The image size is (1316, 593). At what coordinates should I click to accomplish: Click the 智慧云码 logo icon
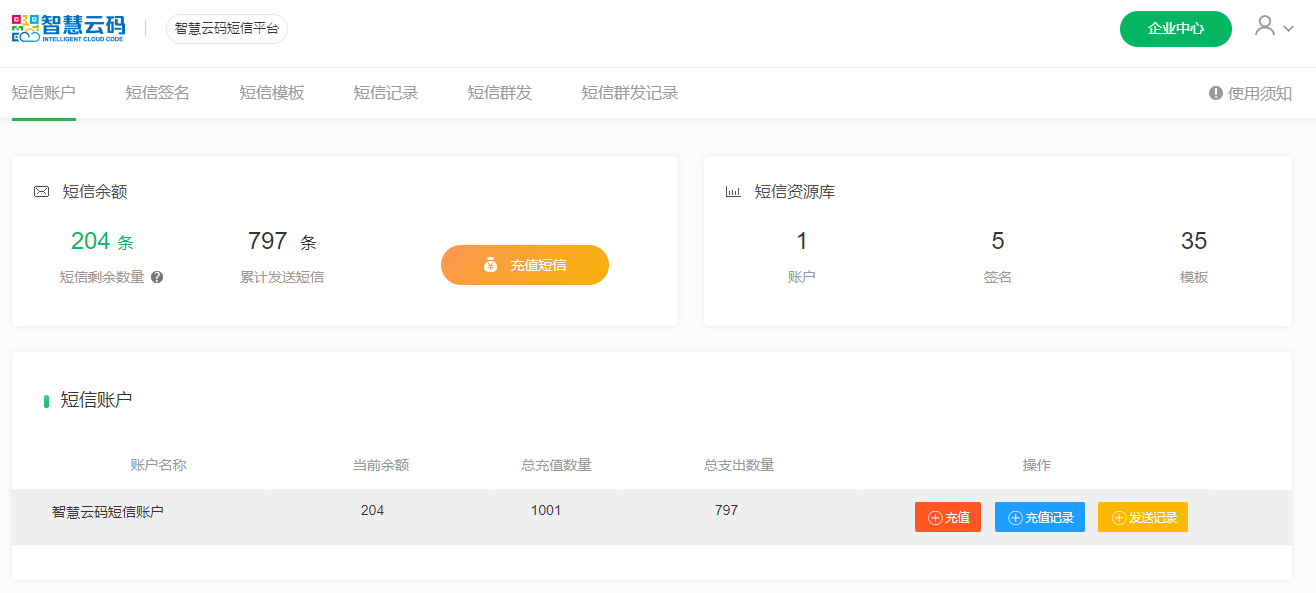coord(25,28)
